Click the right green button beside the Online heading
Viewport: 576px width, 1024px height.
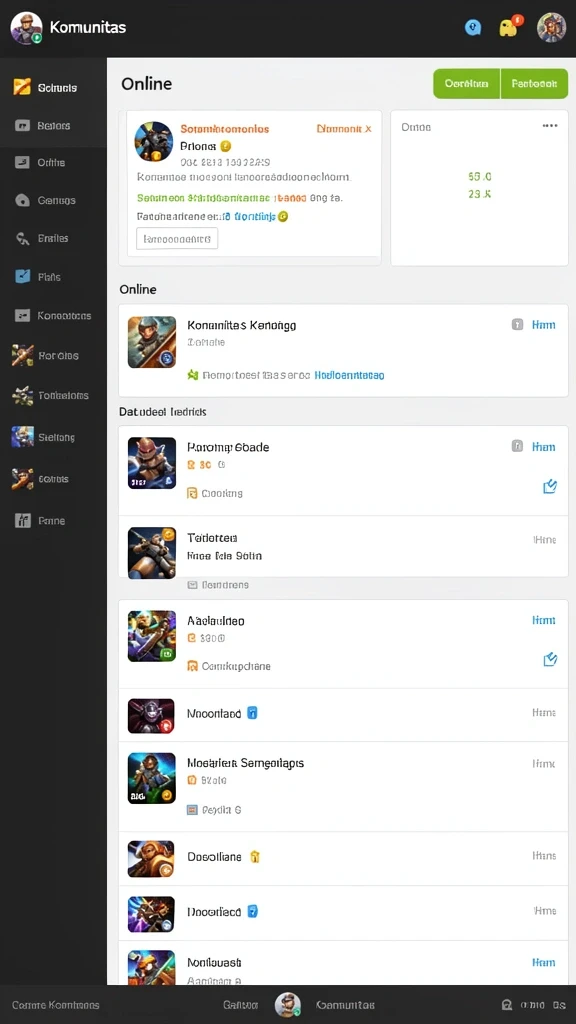(x=534, y=84)
